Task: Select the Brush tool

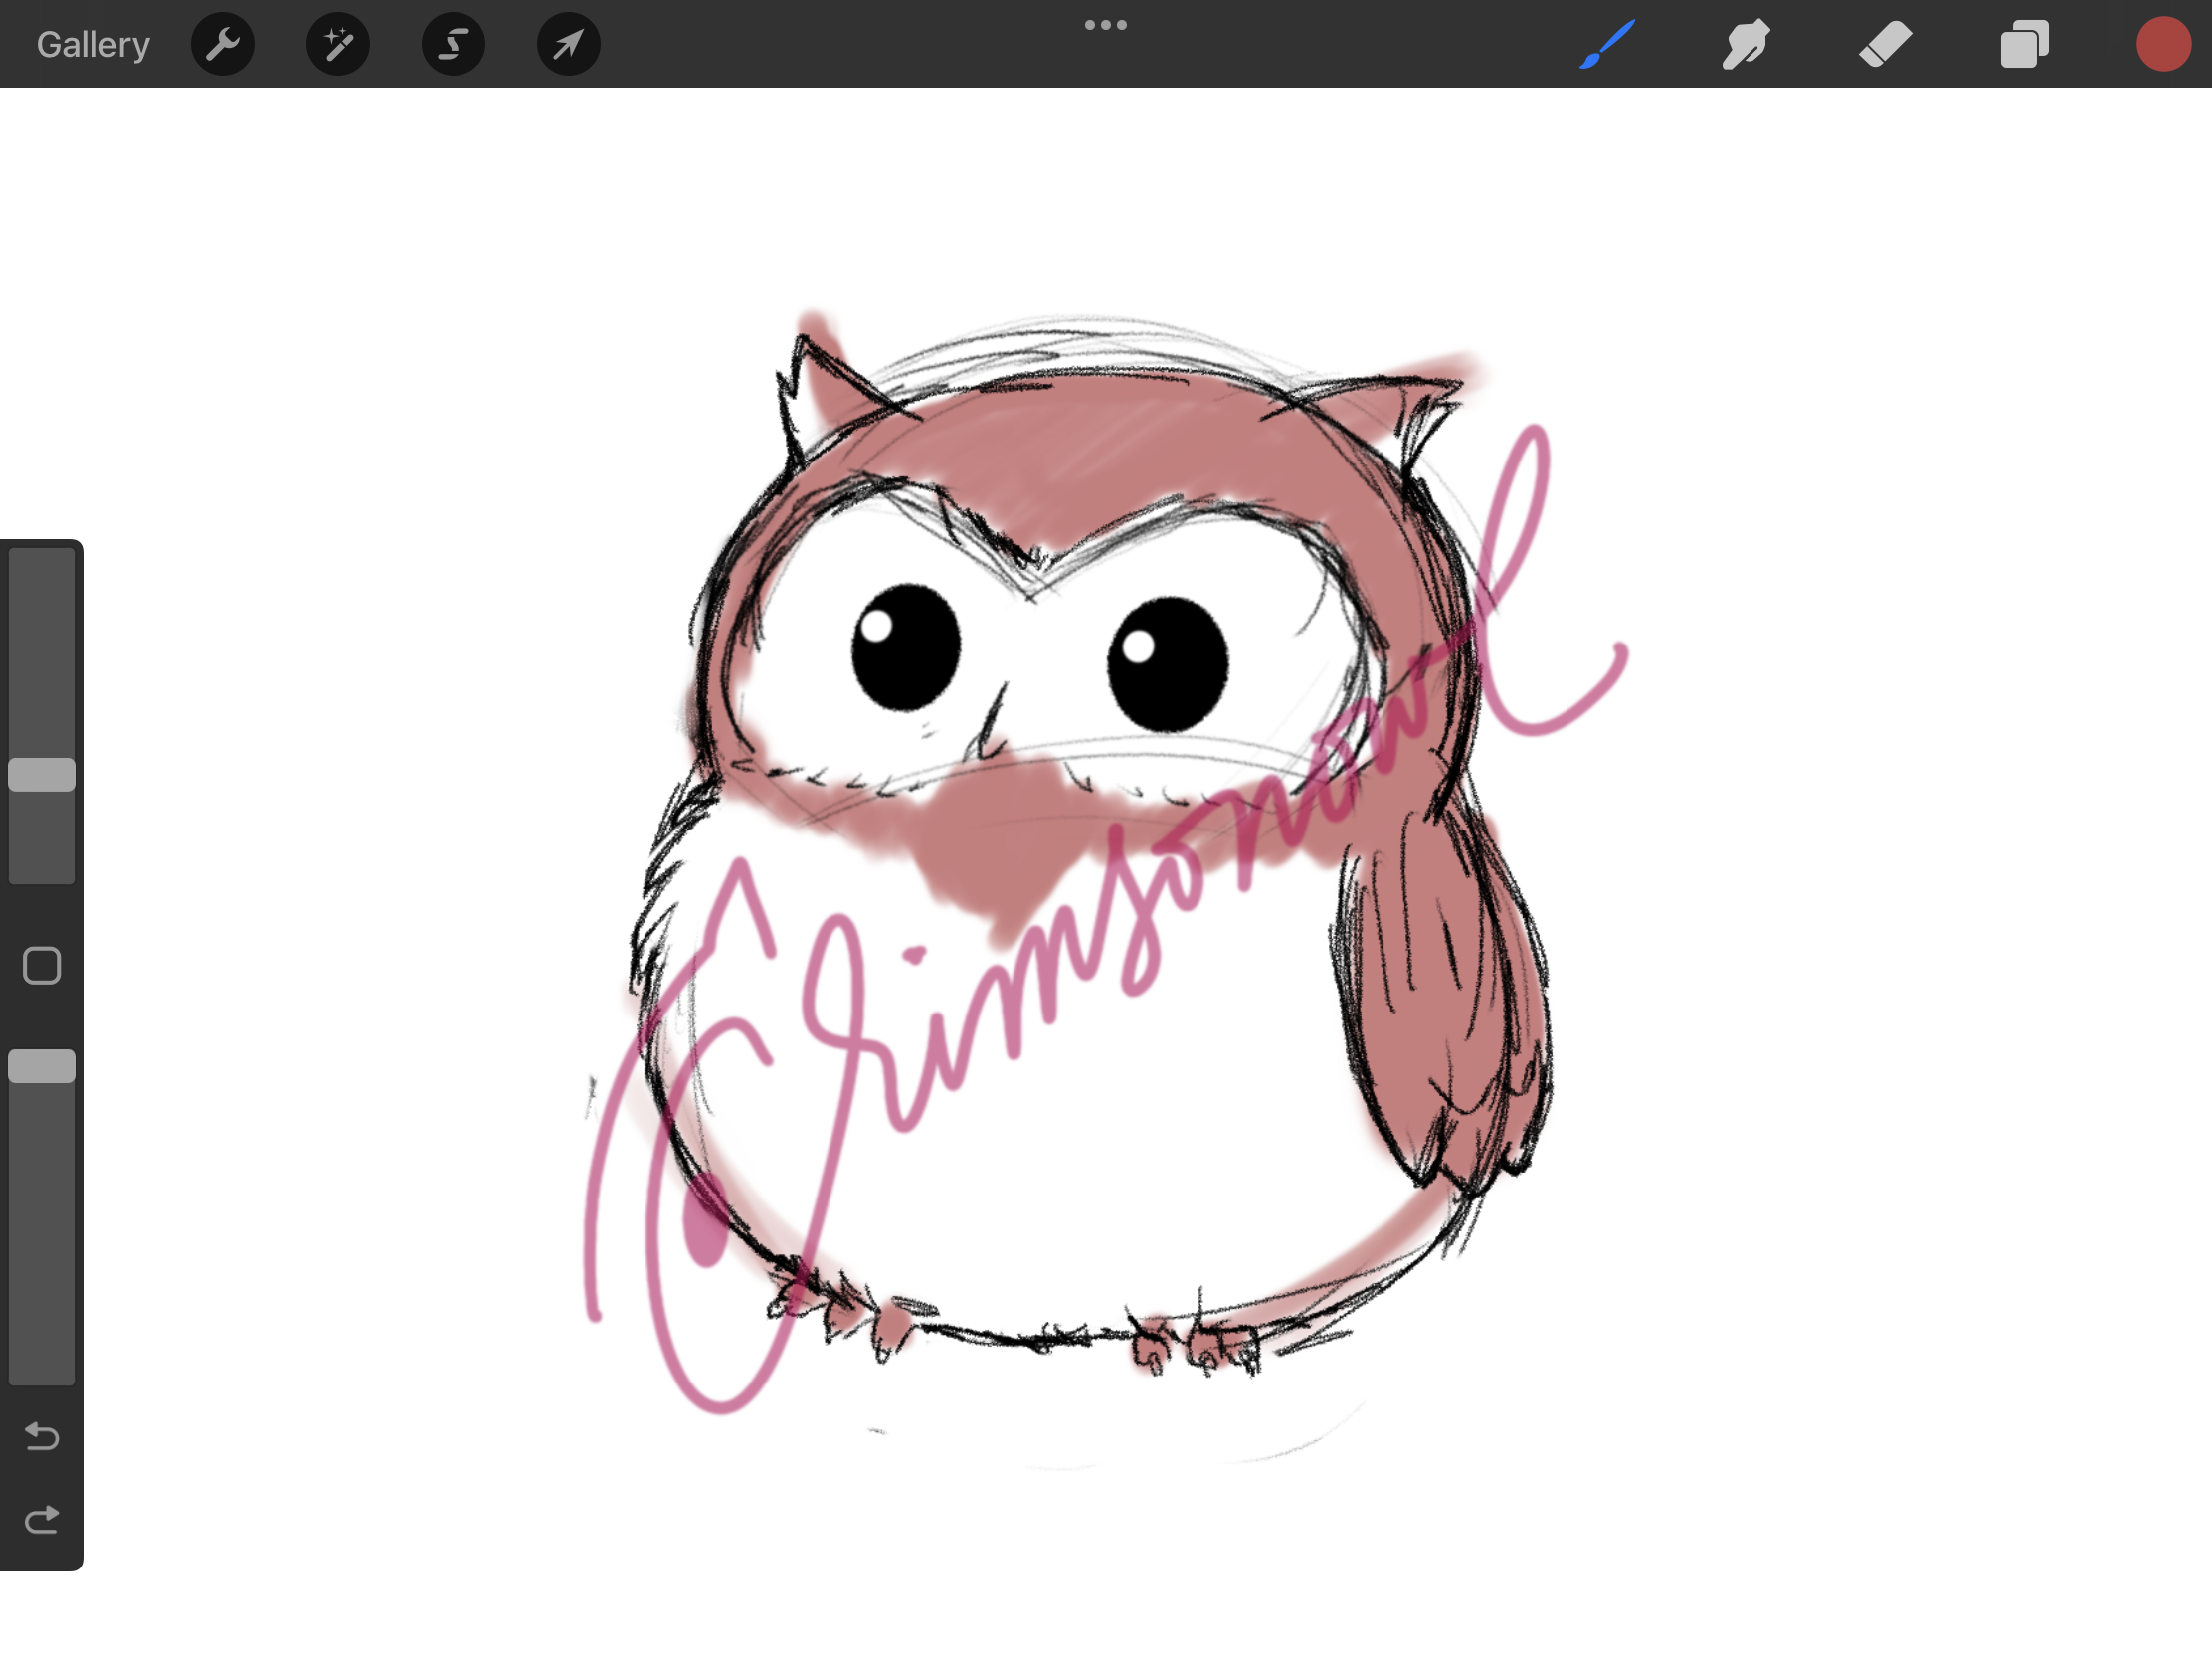Action: (1607, 44)
